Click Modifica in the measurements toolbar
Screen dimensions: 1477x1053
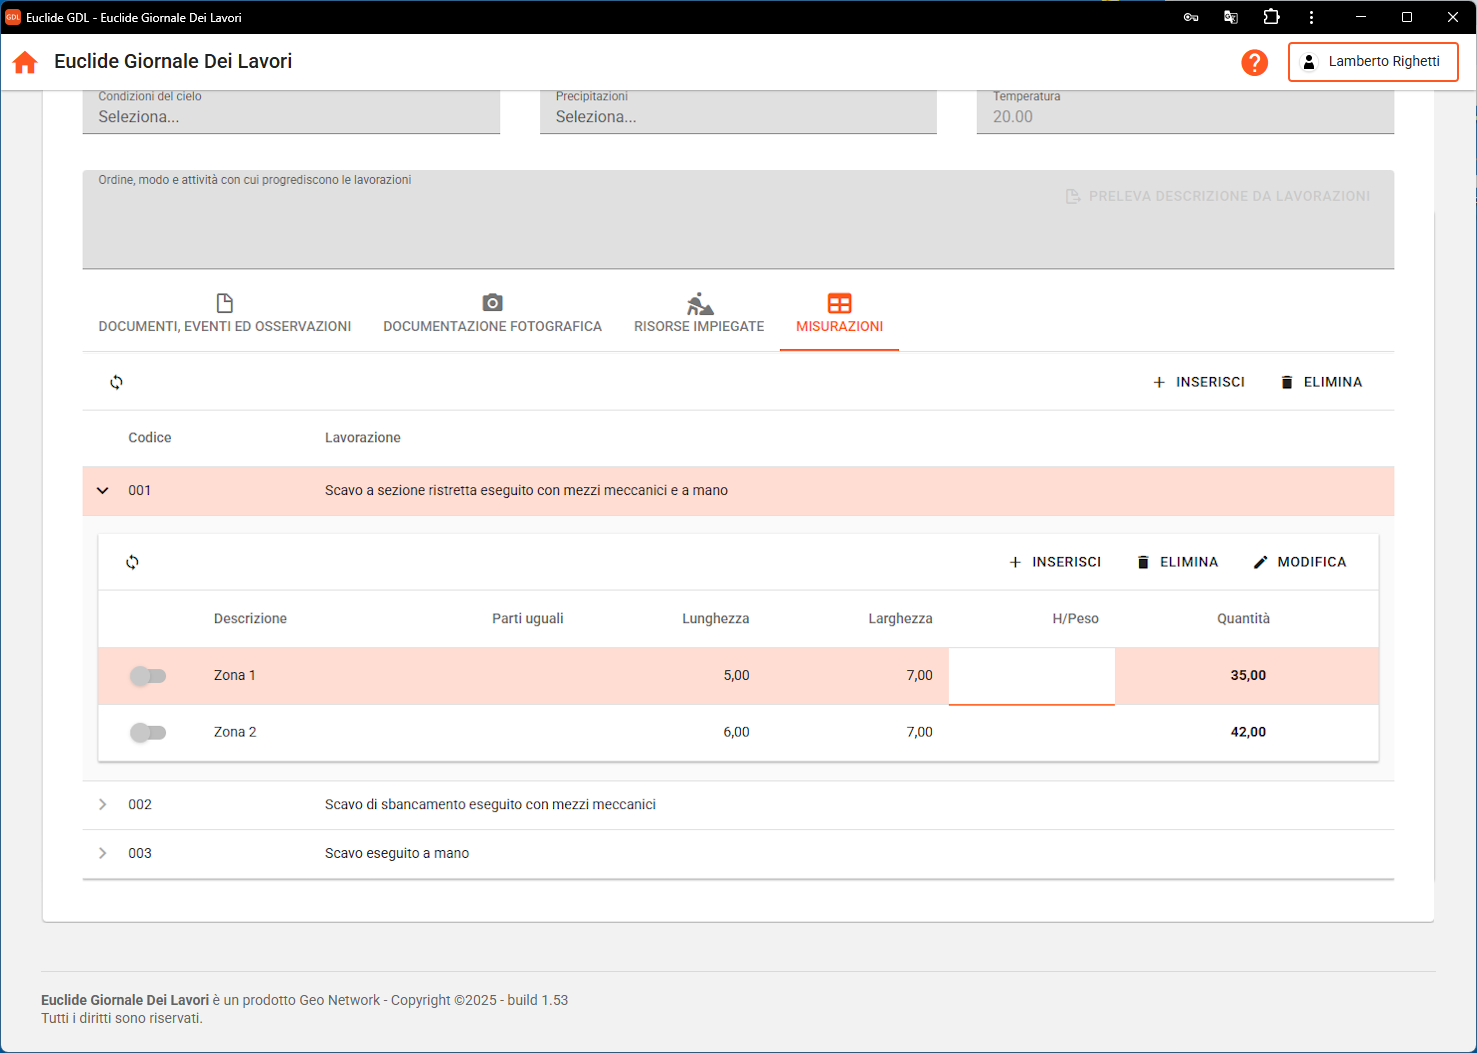(1300, 562)
